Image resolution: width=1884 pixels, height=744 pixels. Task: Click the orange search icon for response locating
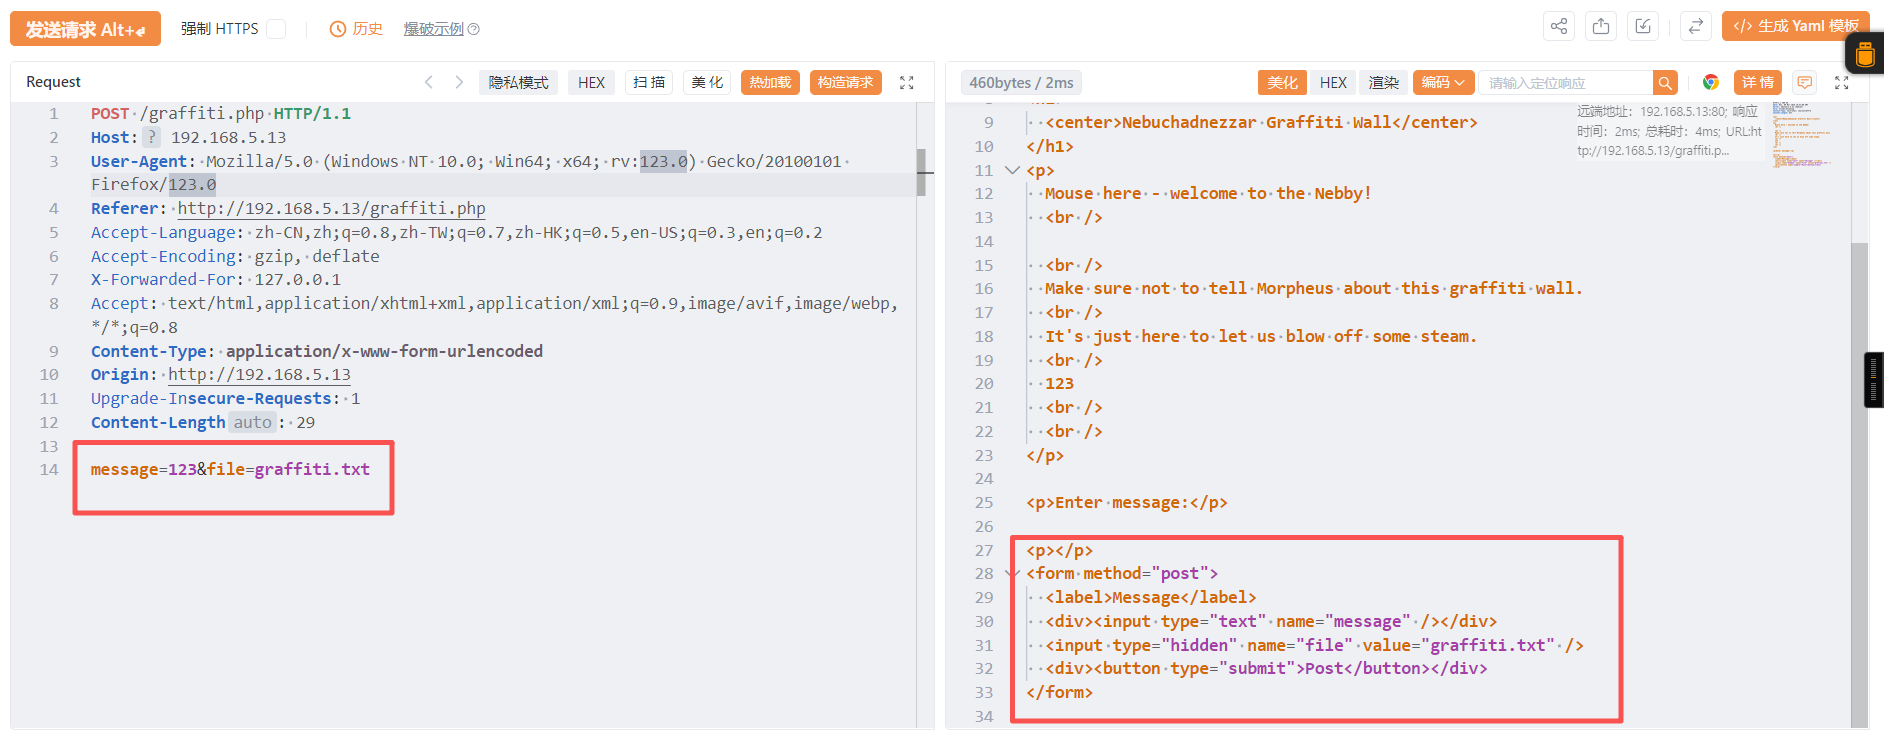click(x=1665, y=83)
